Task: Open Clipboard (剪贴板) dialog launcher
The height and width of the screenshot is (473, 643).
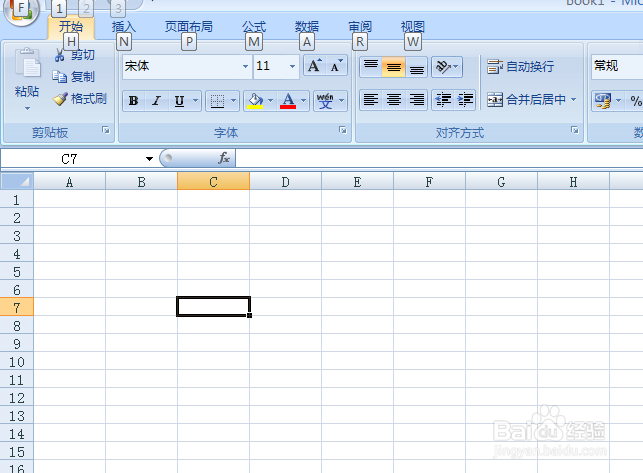Action: (x=106, y=130)
